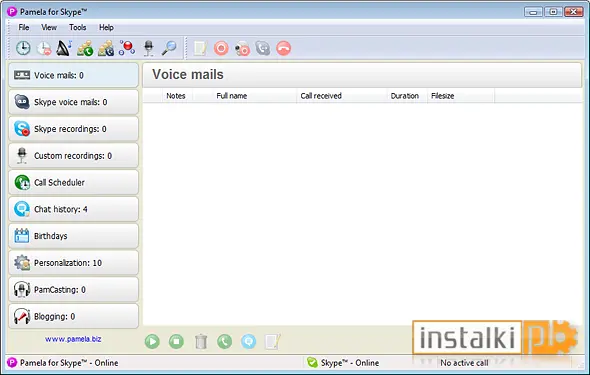Sort by the Full name column header
Screen dimensions: 590x375
[x=231, y=96]
